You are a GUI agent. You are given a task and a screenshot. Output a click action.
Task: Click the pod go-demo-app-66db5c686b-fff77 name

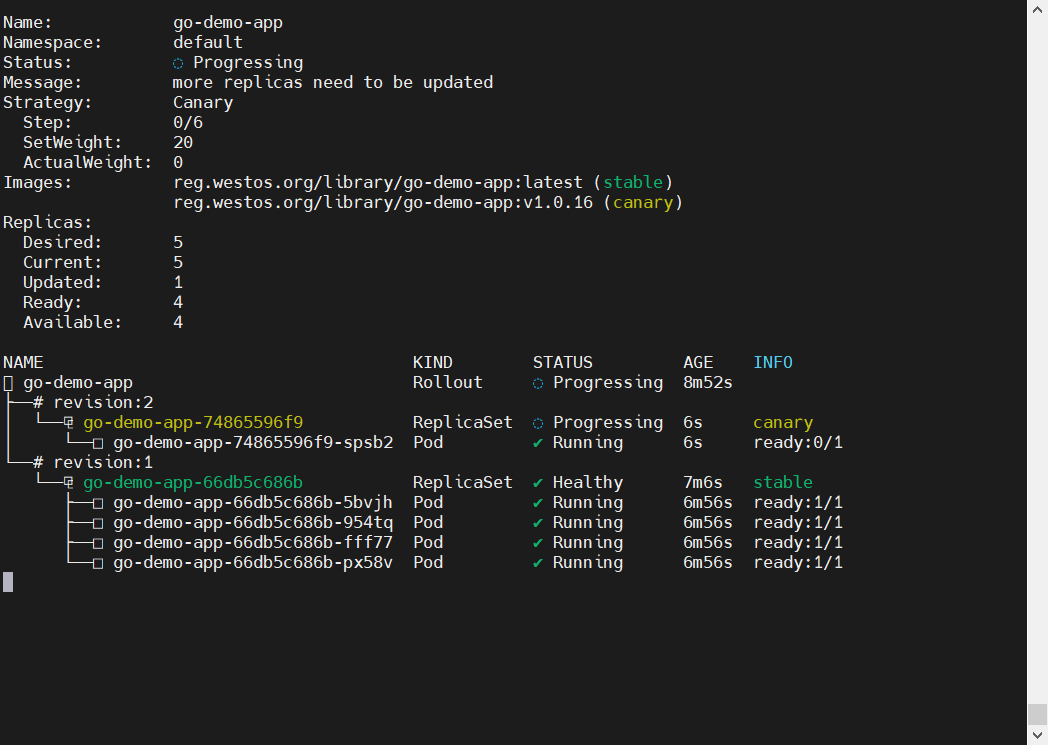tap(253, 543)
